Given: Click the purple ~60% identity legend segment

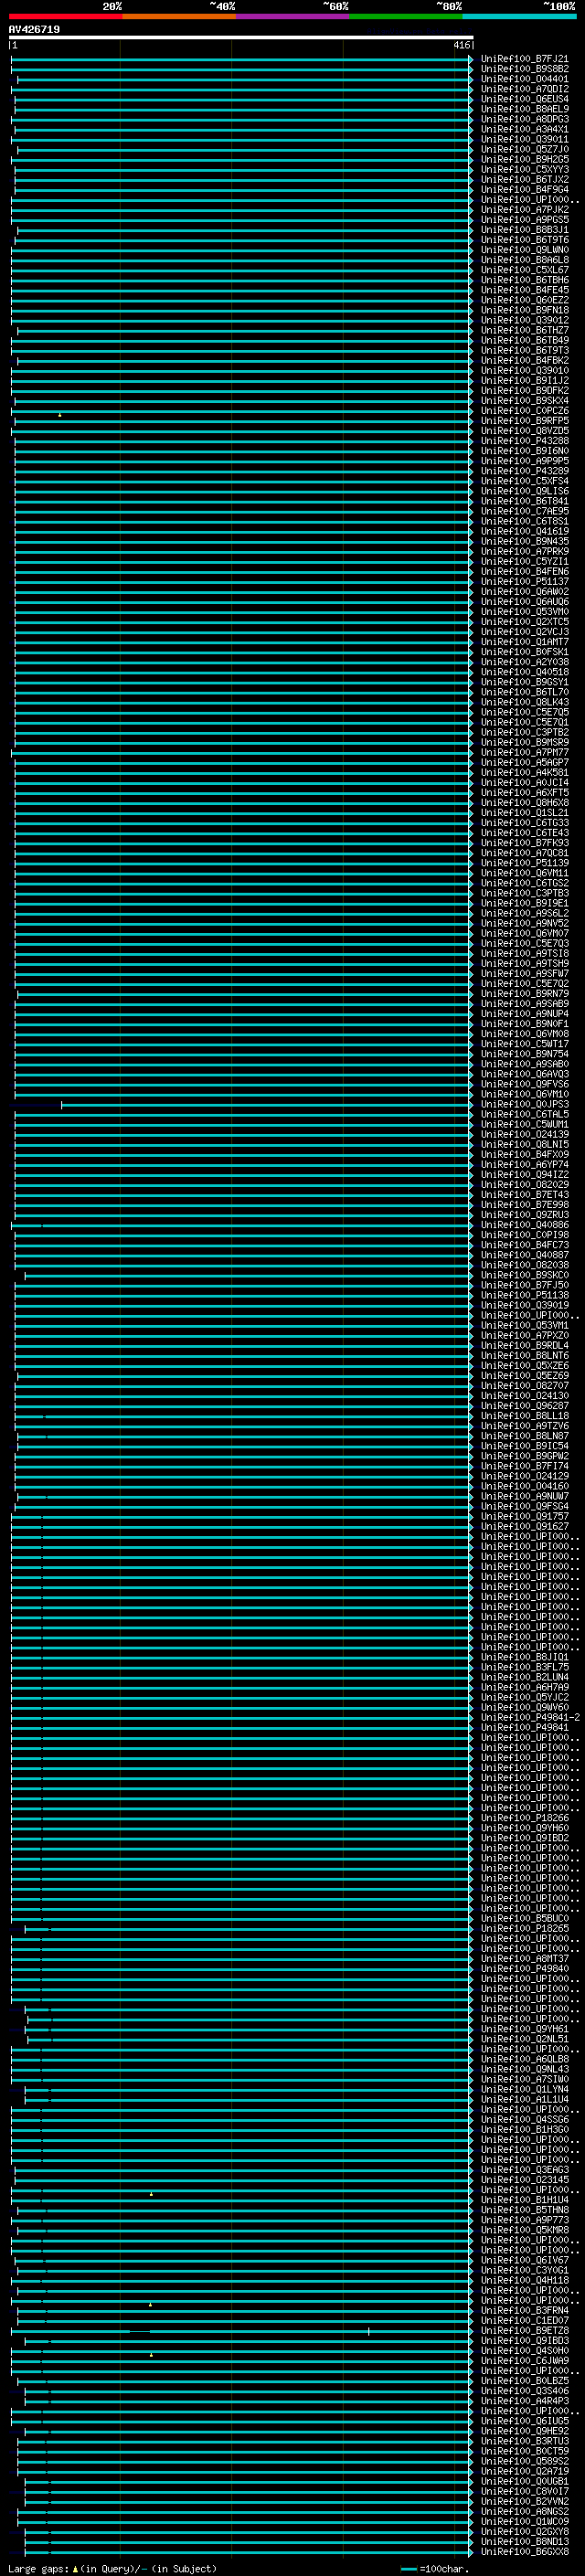Looking at the screenshot, I should tap(292, 16).
